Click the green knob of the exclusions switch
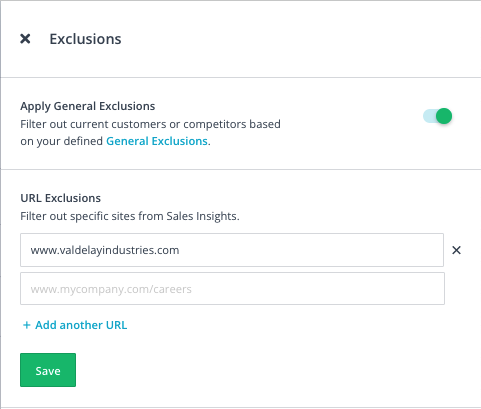Screen dimensions: 481x409 444,116
